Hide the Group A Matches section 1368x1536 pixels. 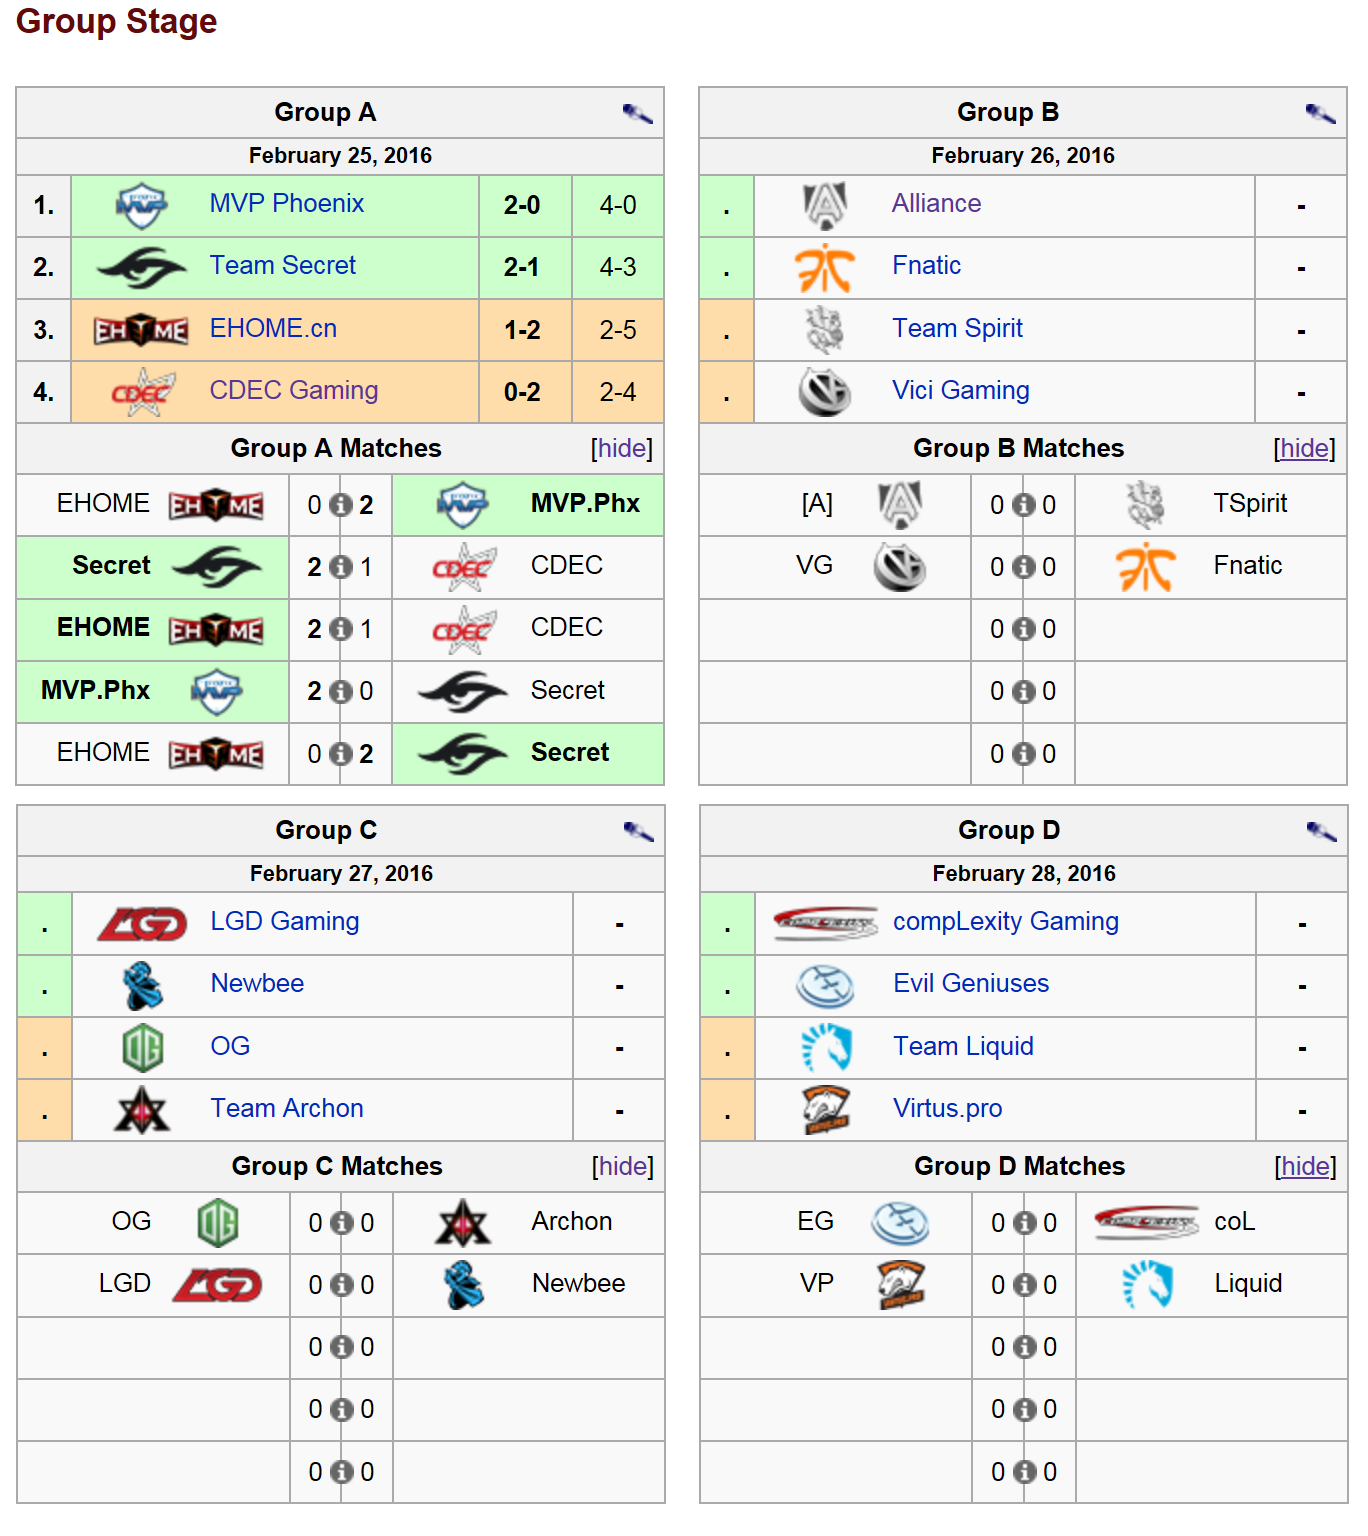point(621,449)
